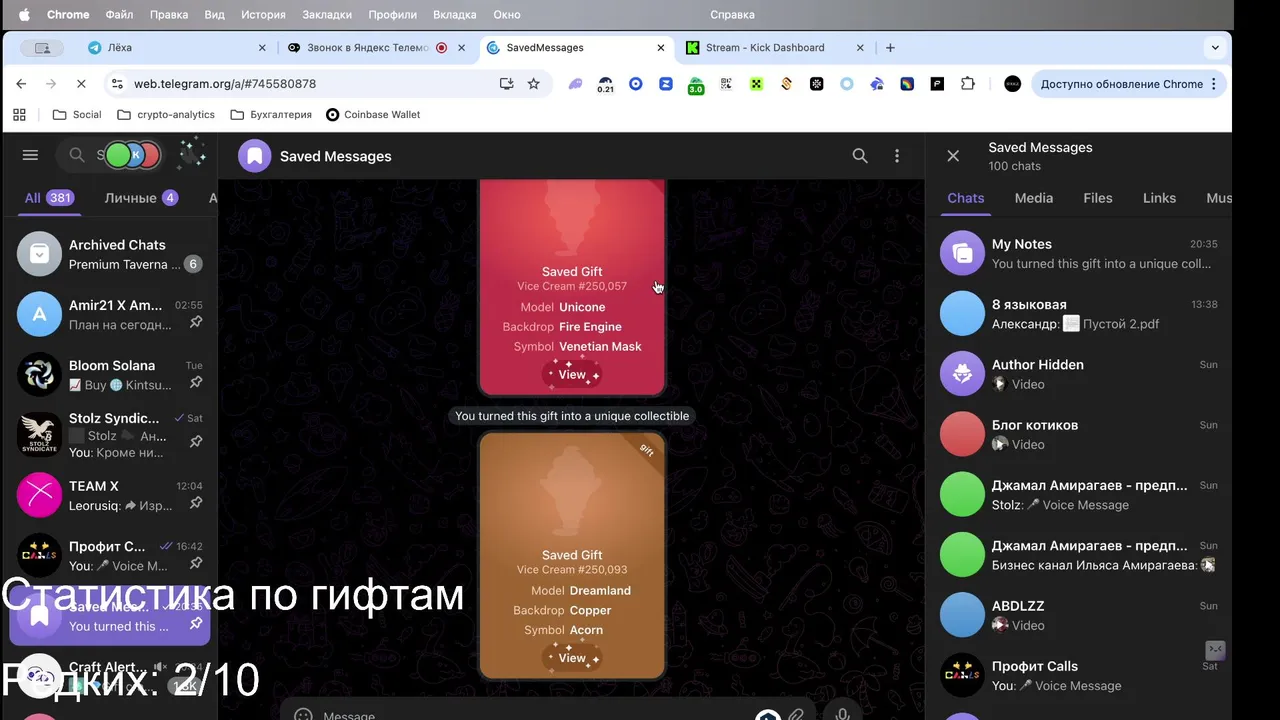Open the red Unicone gift card

tap(572, 288)
